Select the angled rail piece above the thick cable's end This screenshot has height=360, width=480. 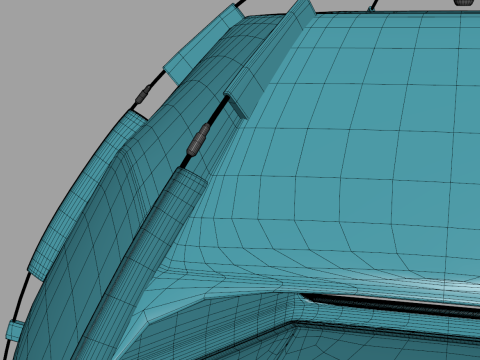[x=270, y=59]
